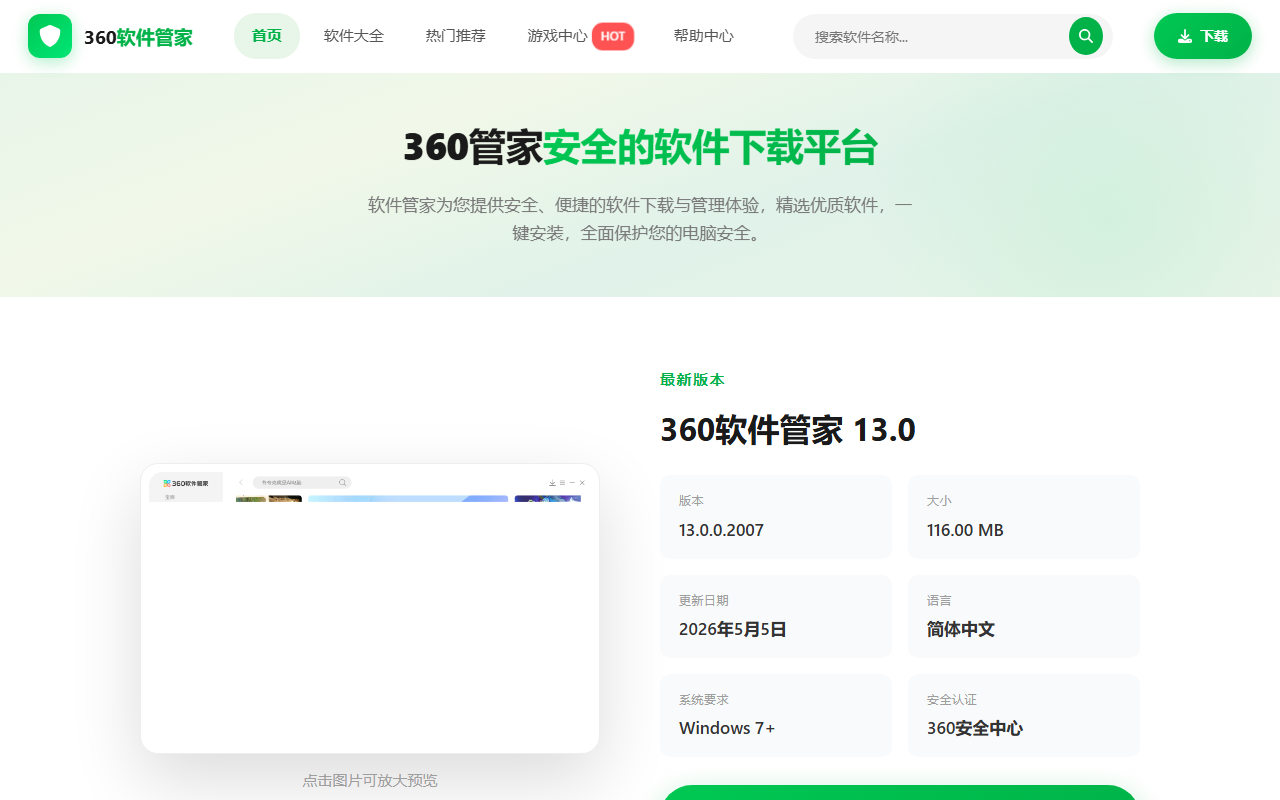
Task: Click the size value 116.00 MB
Action: (965, 530)
